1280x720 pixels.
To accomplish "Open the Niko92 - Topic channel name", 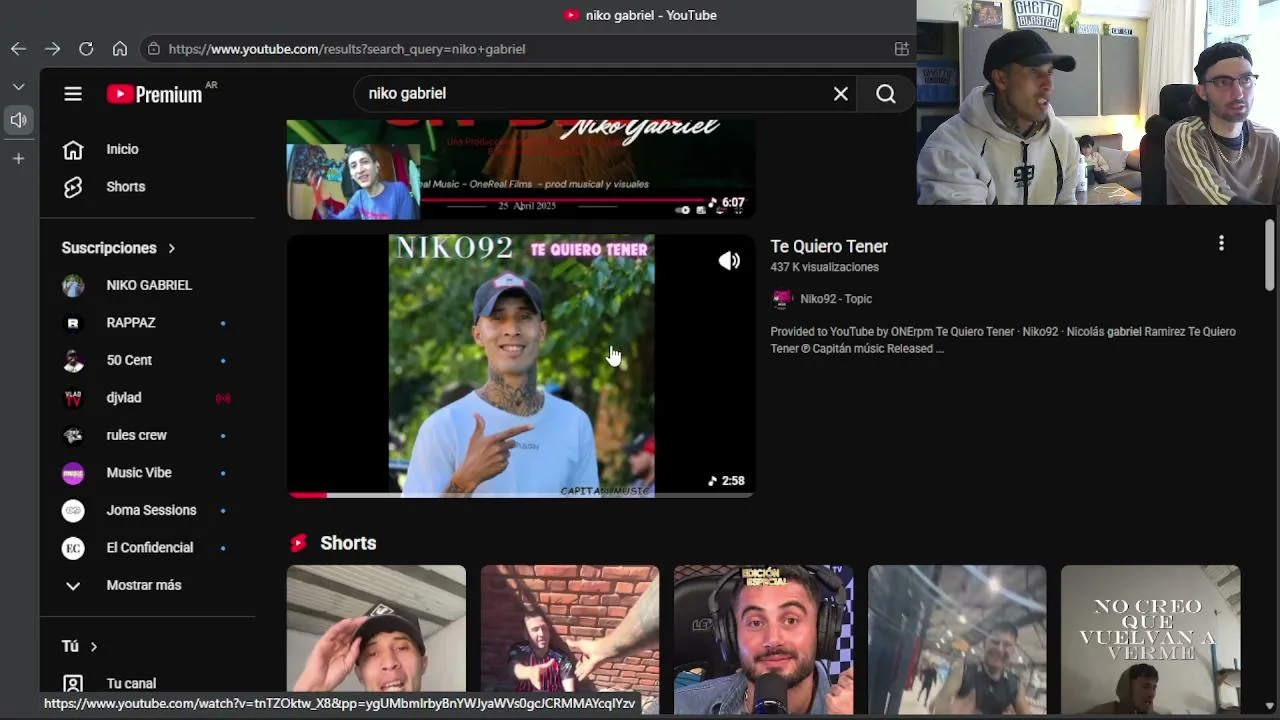I will pos(836,299).
